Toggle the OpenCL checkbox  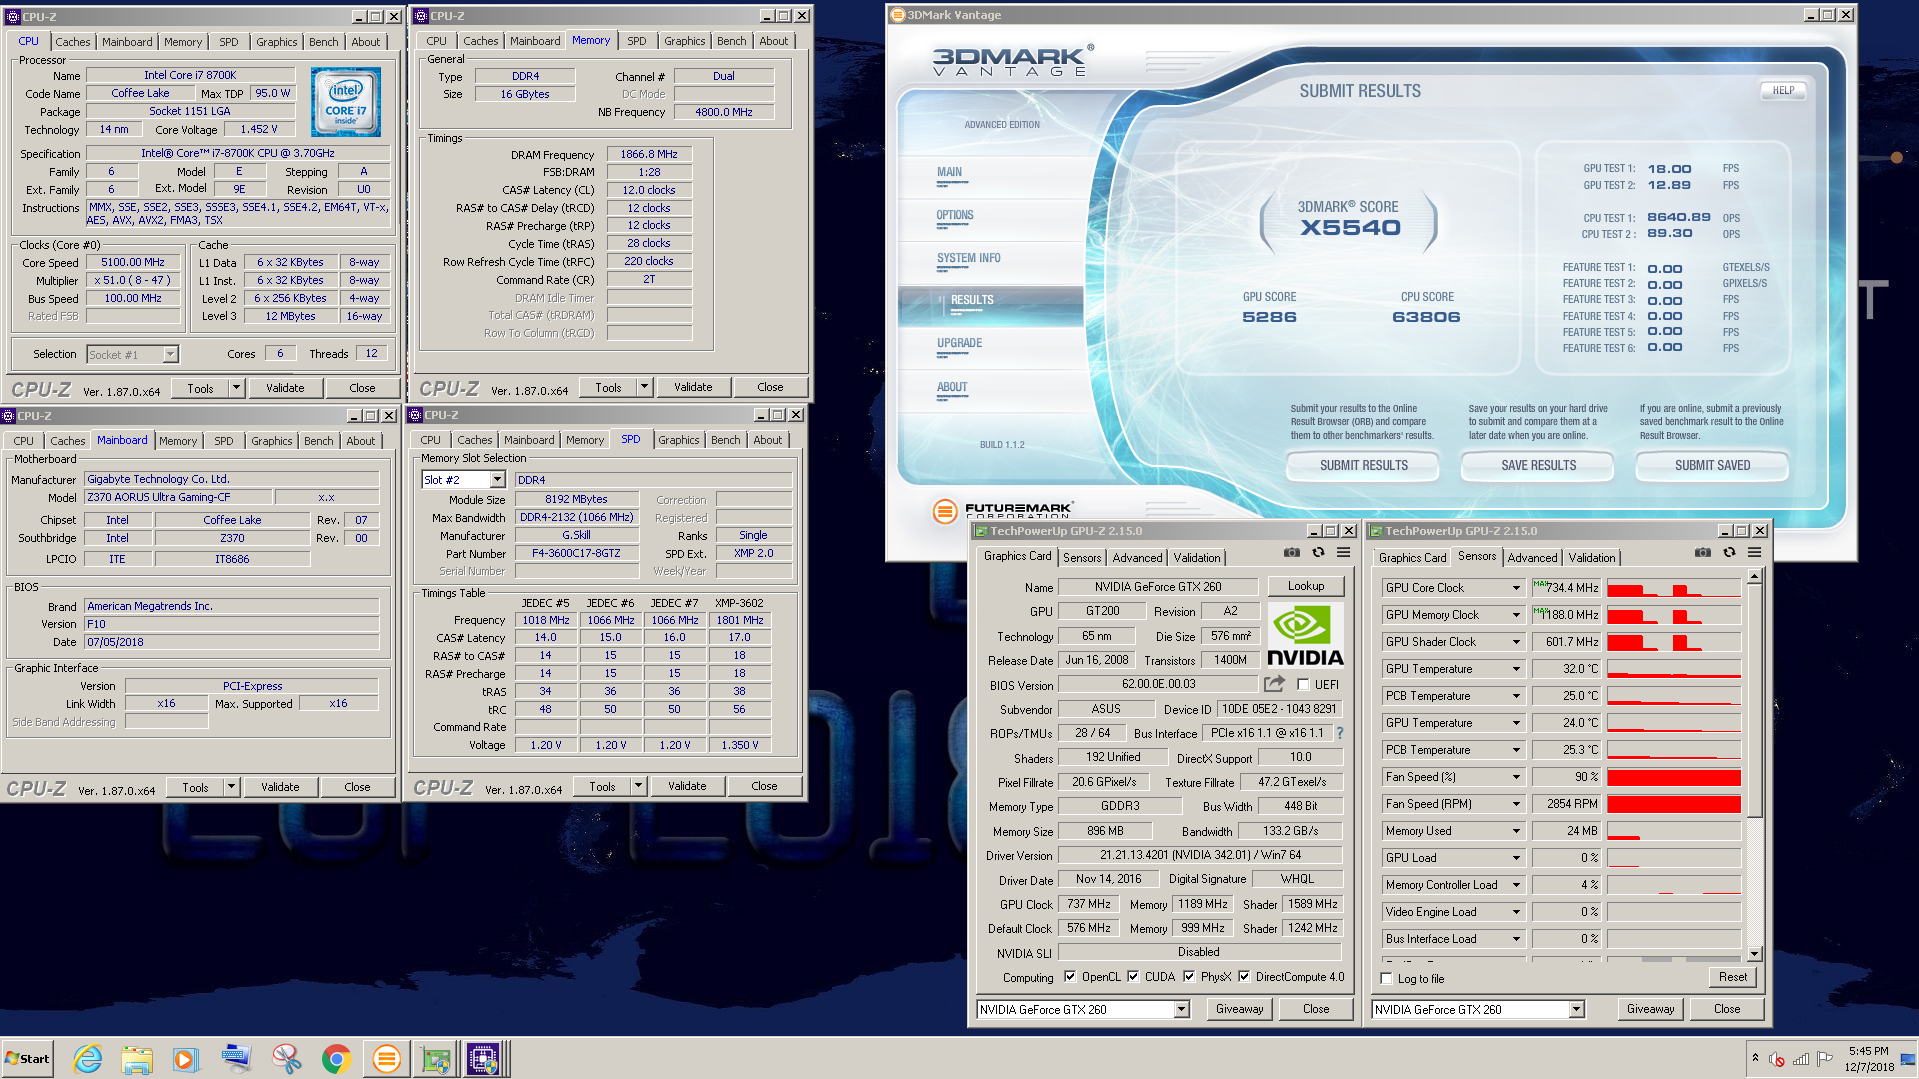click(x=1070, y=977)
